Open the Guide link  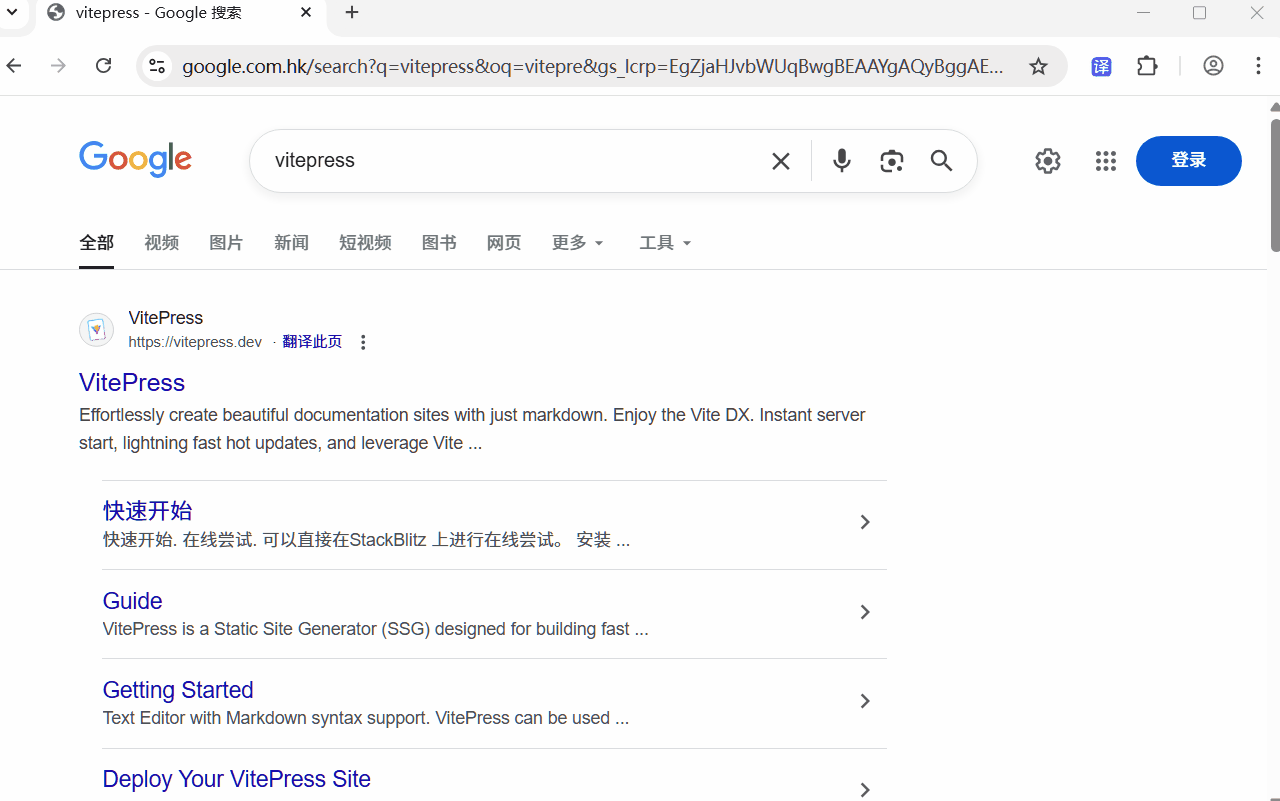132,600
